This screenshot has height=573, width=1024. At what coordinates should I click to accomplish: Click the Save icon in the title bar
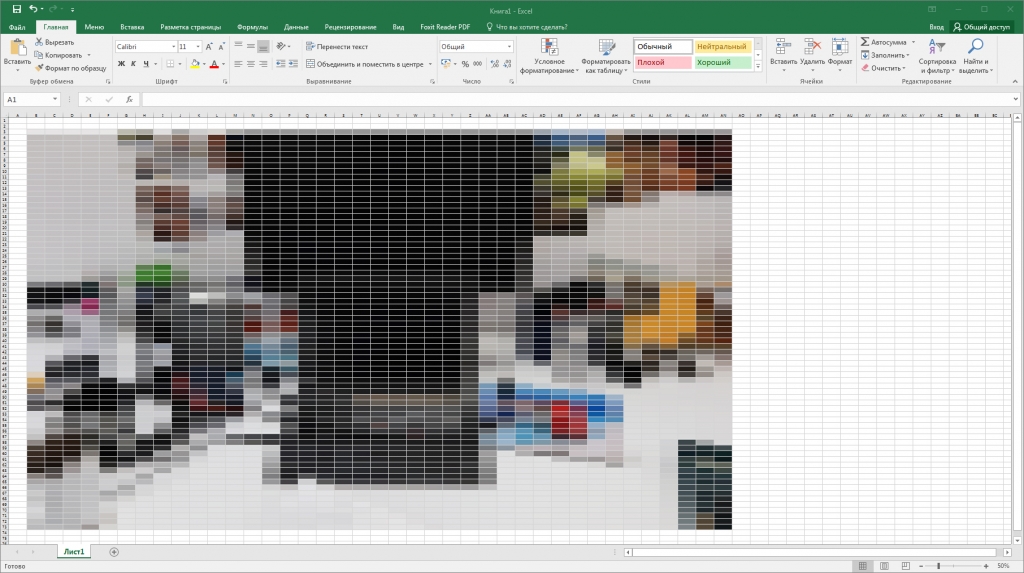(x=17, y=9)
